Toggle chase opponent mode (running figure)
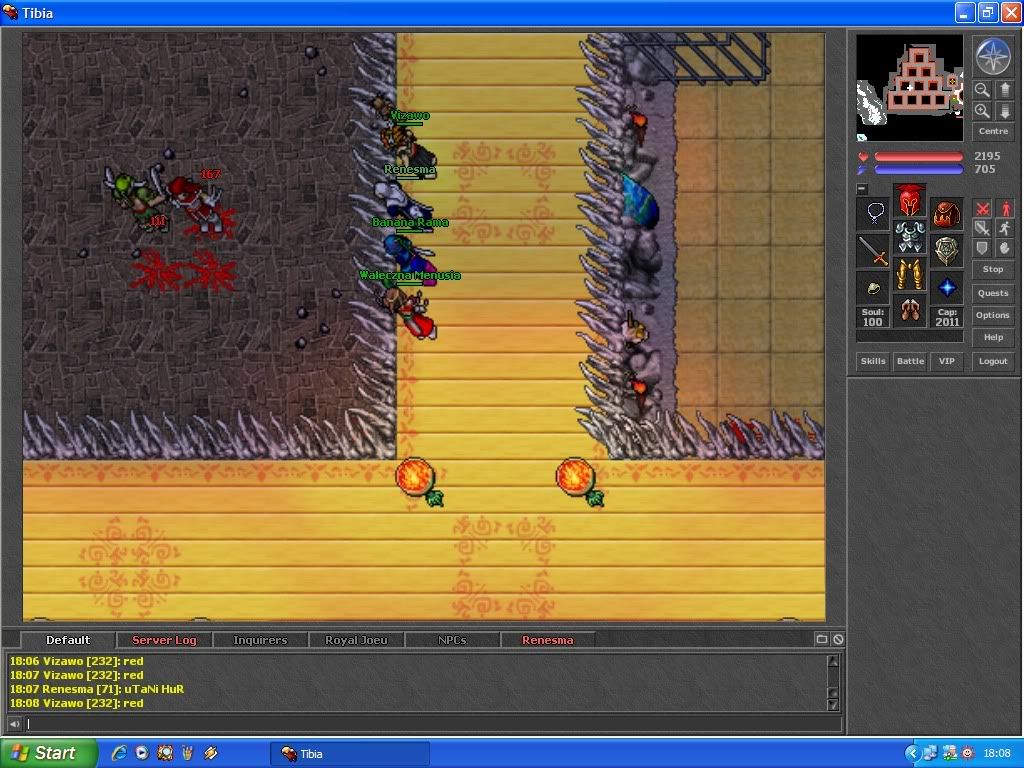This screenshot has width=1024, height=768. [x=1005, y=228]
